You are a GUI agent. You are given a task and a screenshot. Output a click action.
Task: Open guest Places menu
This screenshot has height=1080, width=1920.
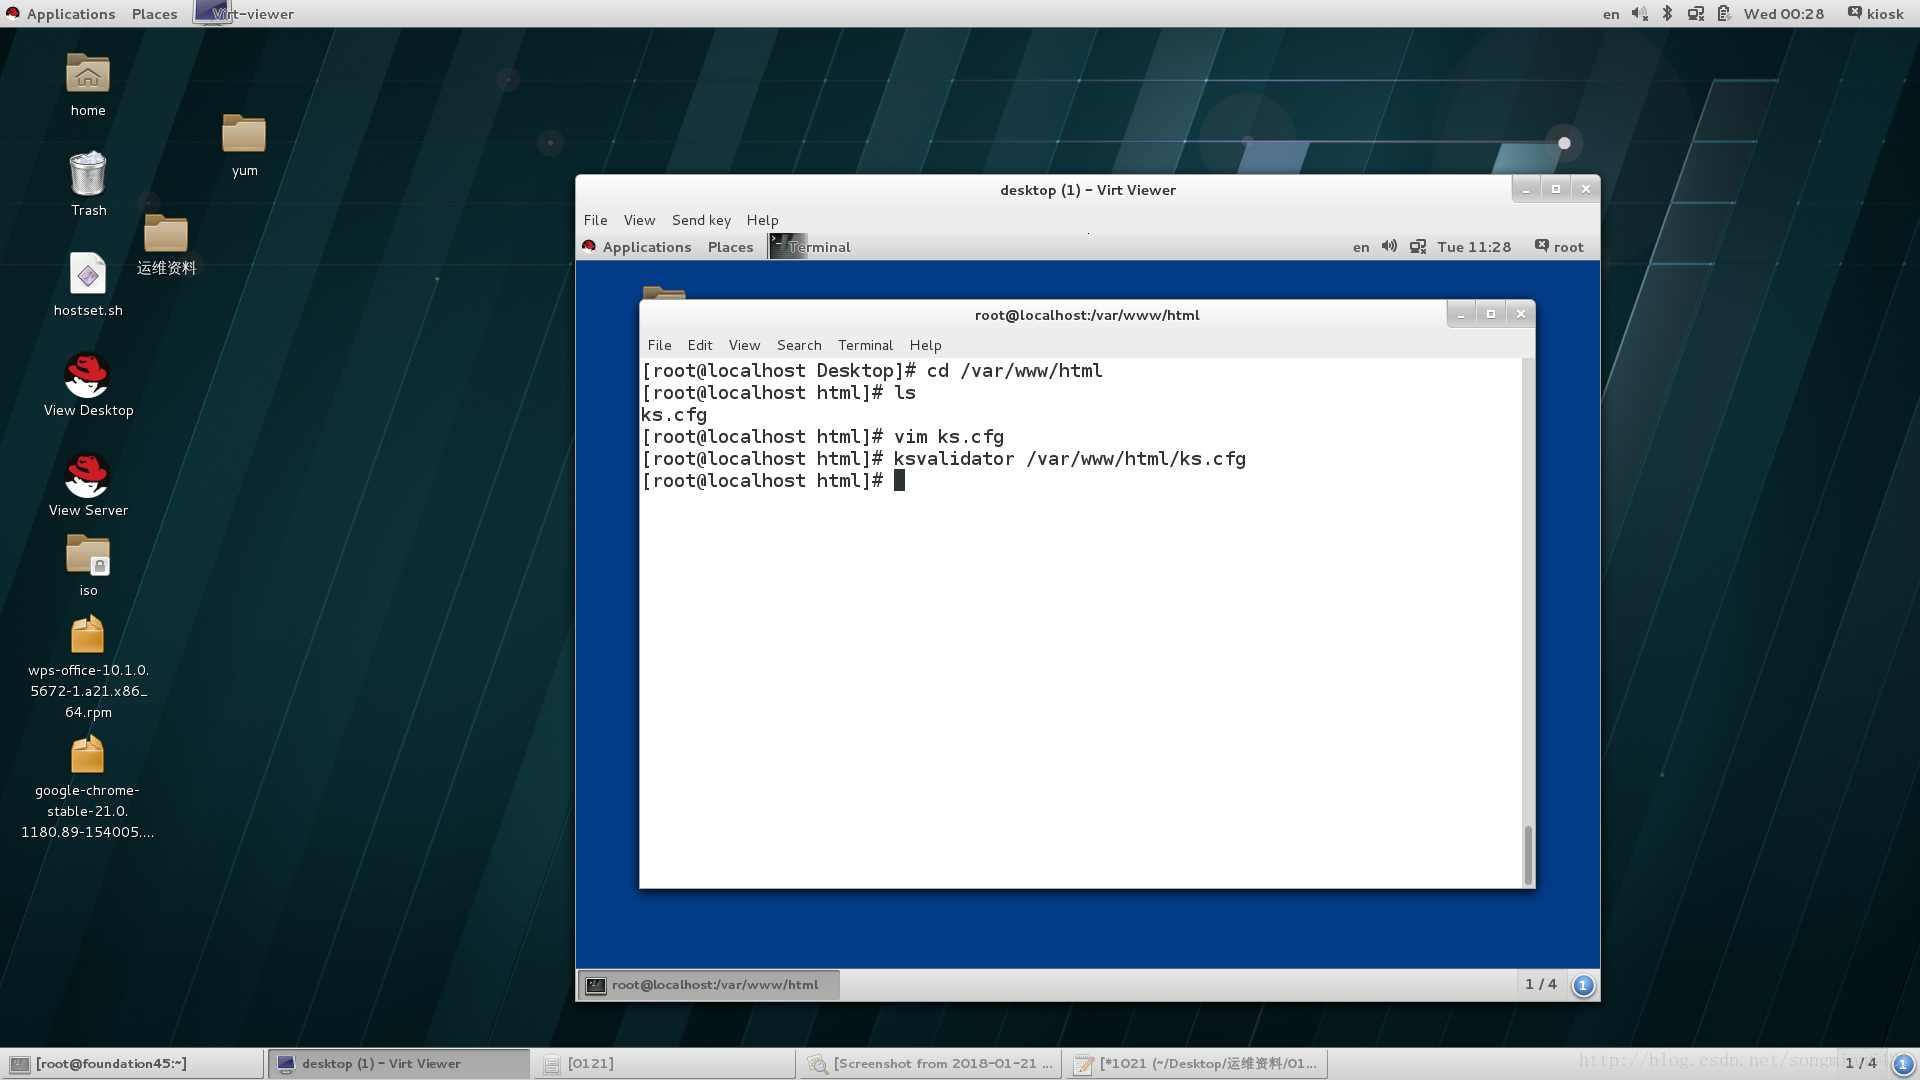click(x=731, y=247)
